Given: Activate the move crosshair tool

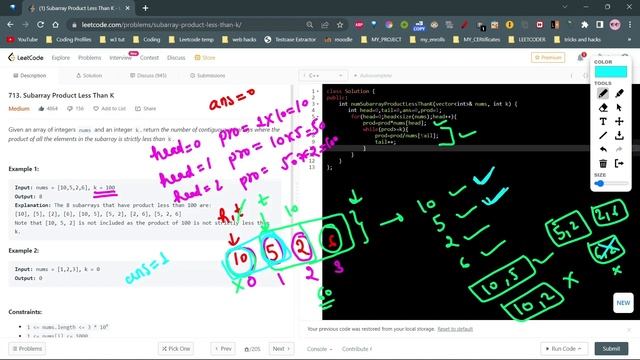Looking at the screenshot, I should [x=619, y=122].
